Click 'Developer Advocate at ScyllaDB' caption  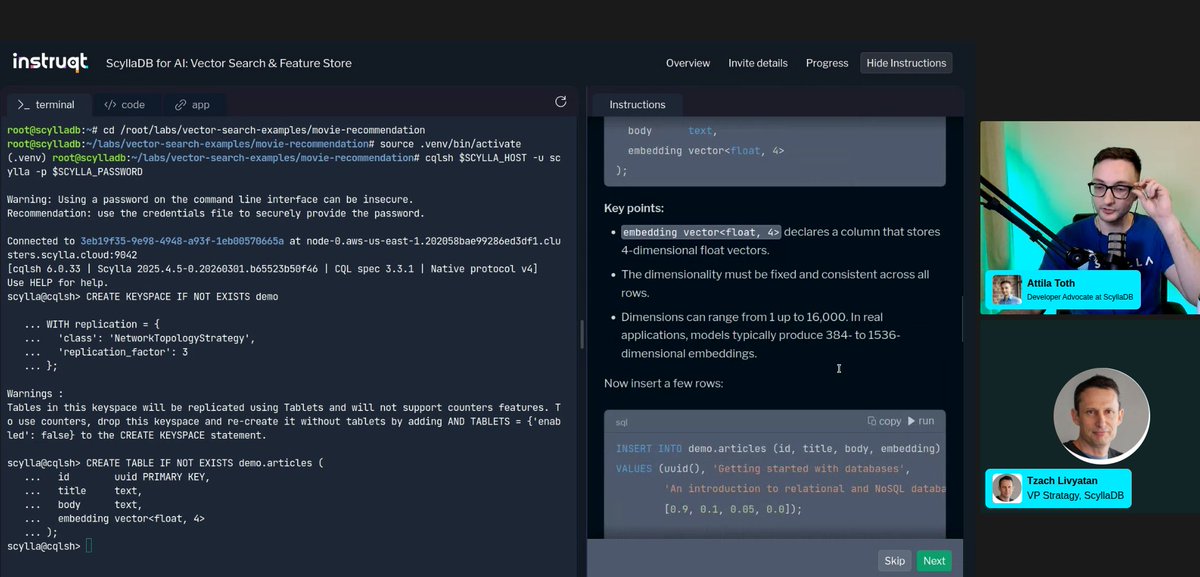click(x=1079, y=297)
